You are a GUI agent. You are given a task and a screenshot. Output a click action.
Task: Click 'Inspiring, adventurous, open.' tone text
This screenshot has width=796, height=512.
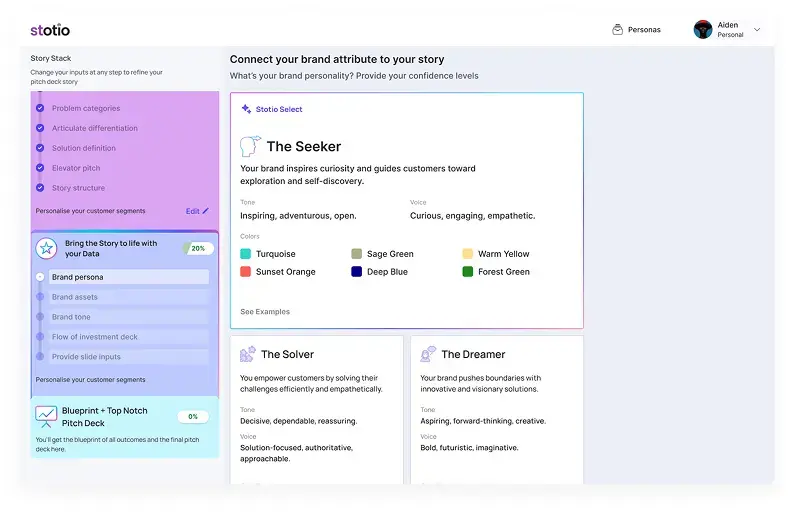tap(298, 216)
